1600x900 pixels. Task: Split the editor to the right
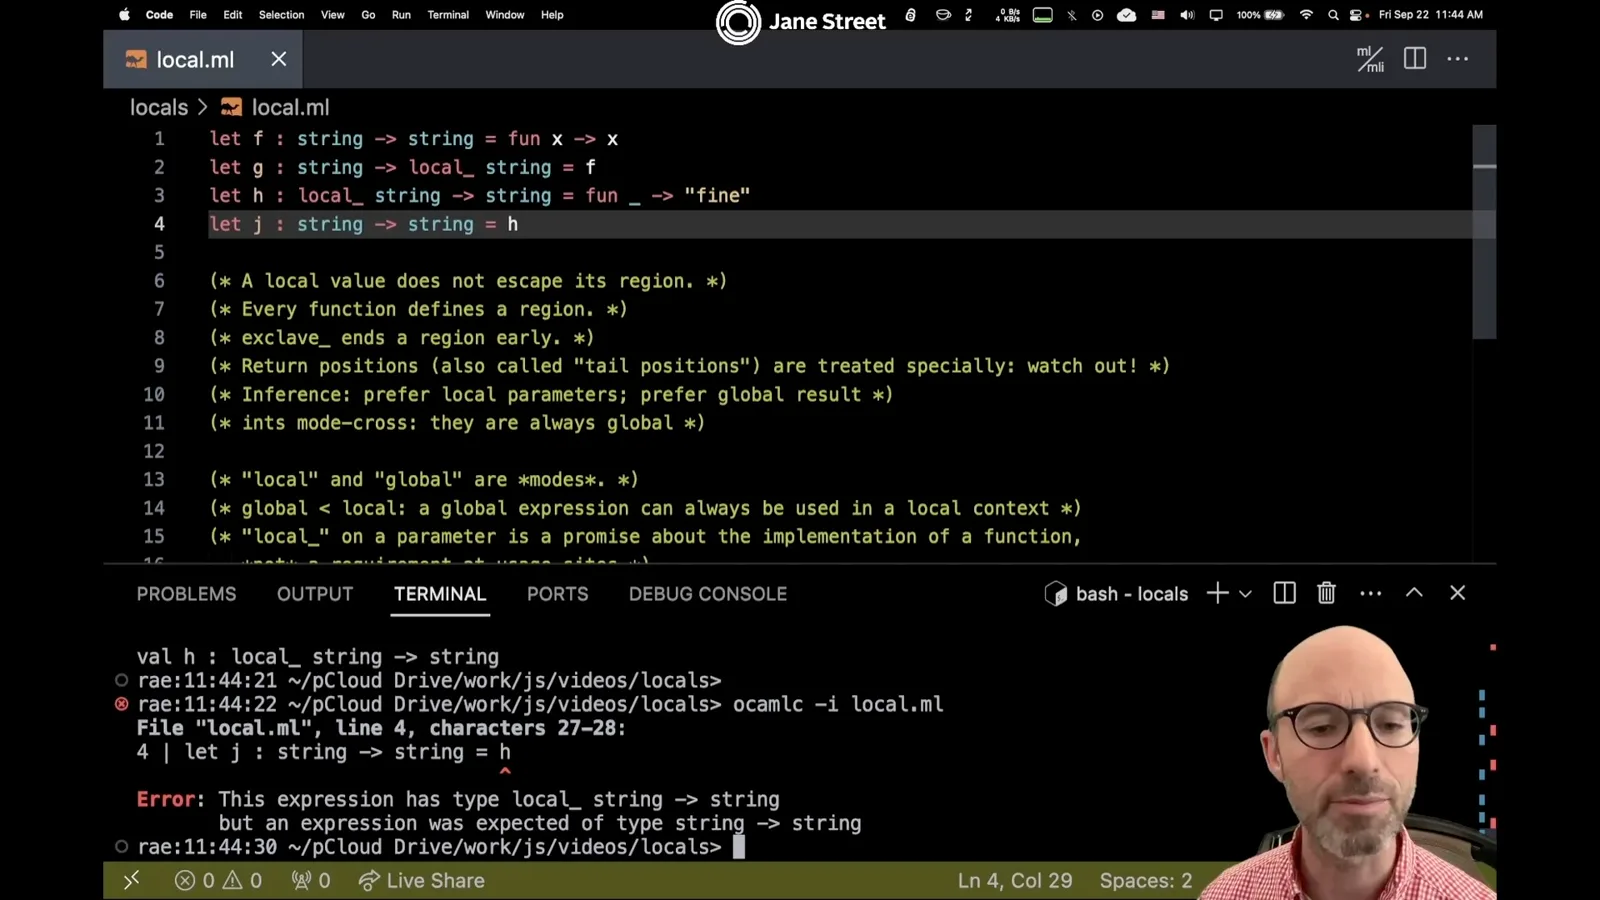pos(1415,59)
